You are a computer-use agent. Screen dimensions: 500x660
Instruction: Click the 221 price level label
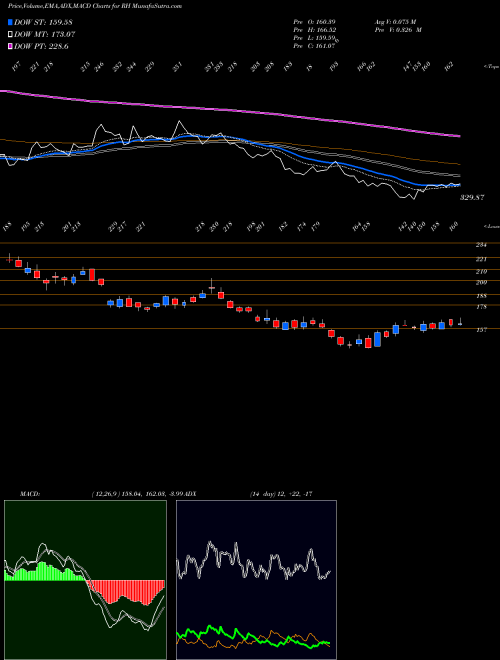click(x=481, y=259)
